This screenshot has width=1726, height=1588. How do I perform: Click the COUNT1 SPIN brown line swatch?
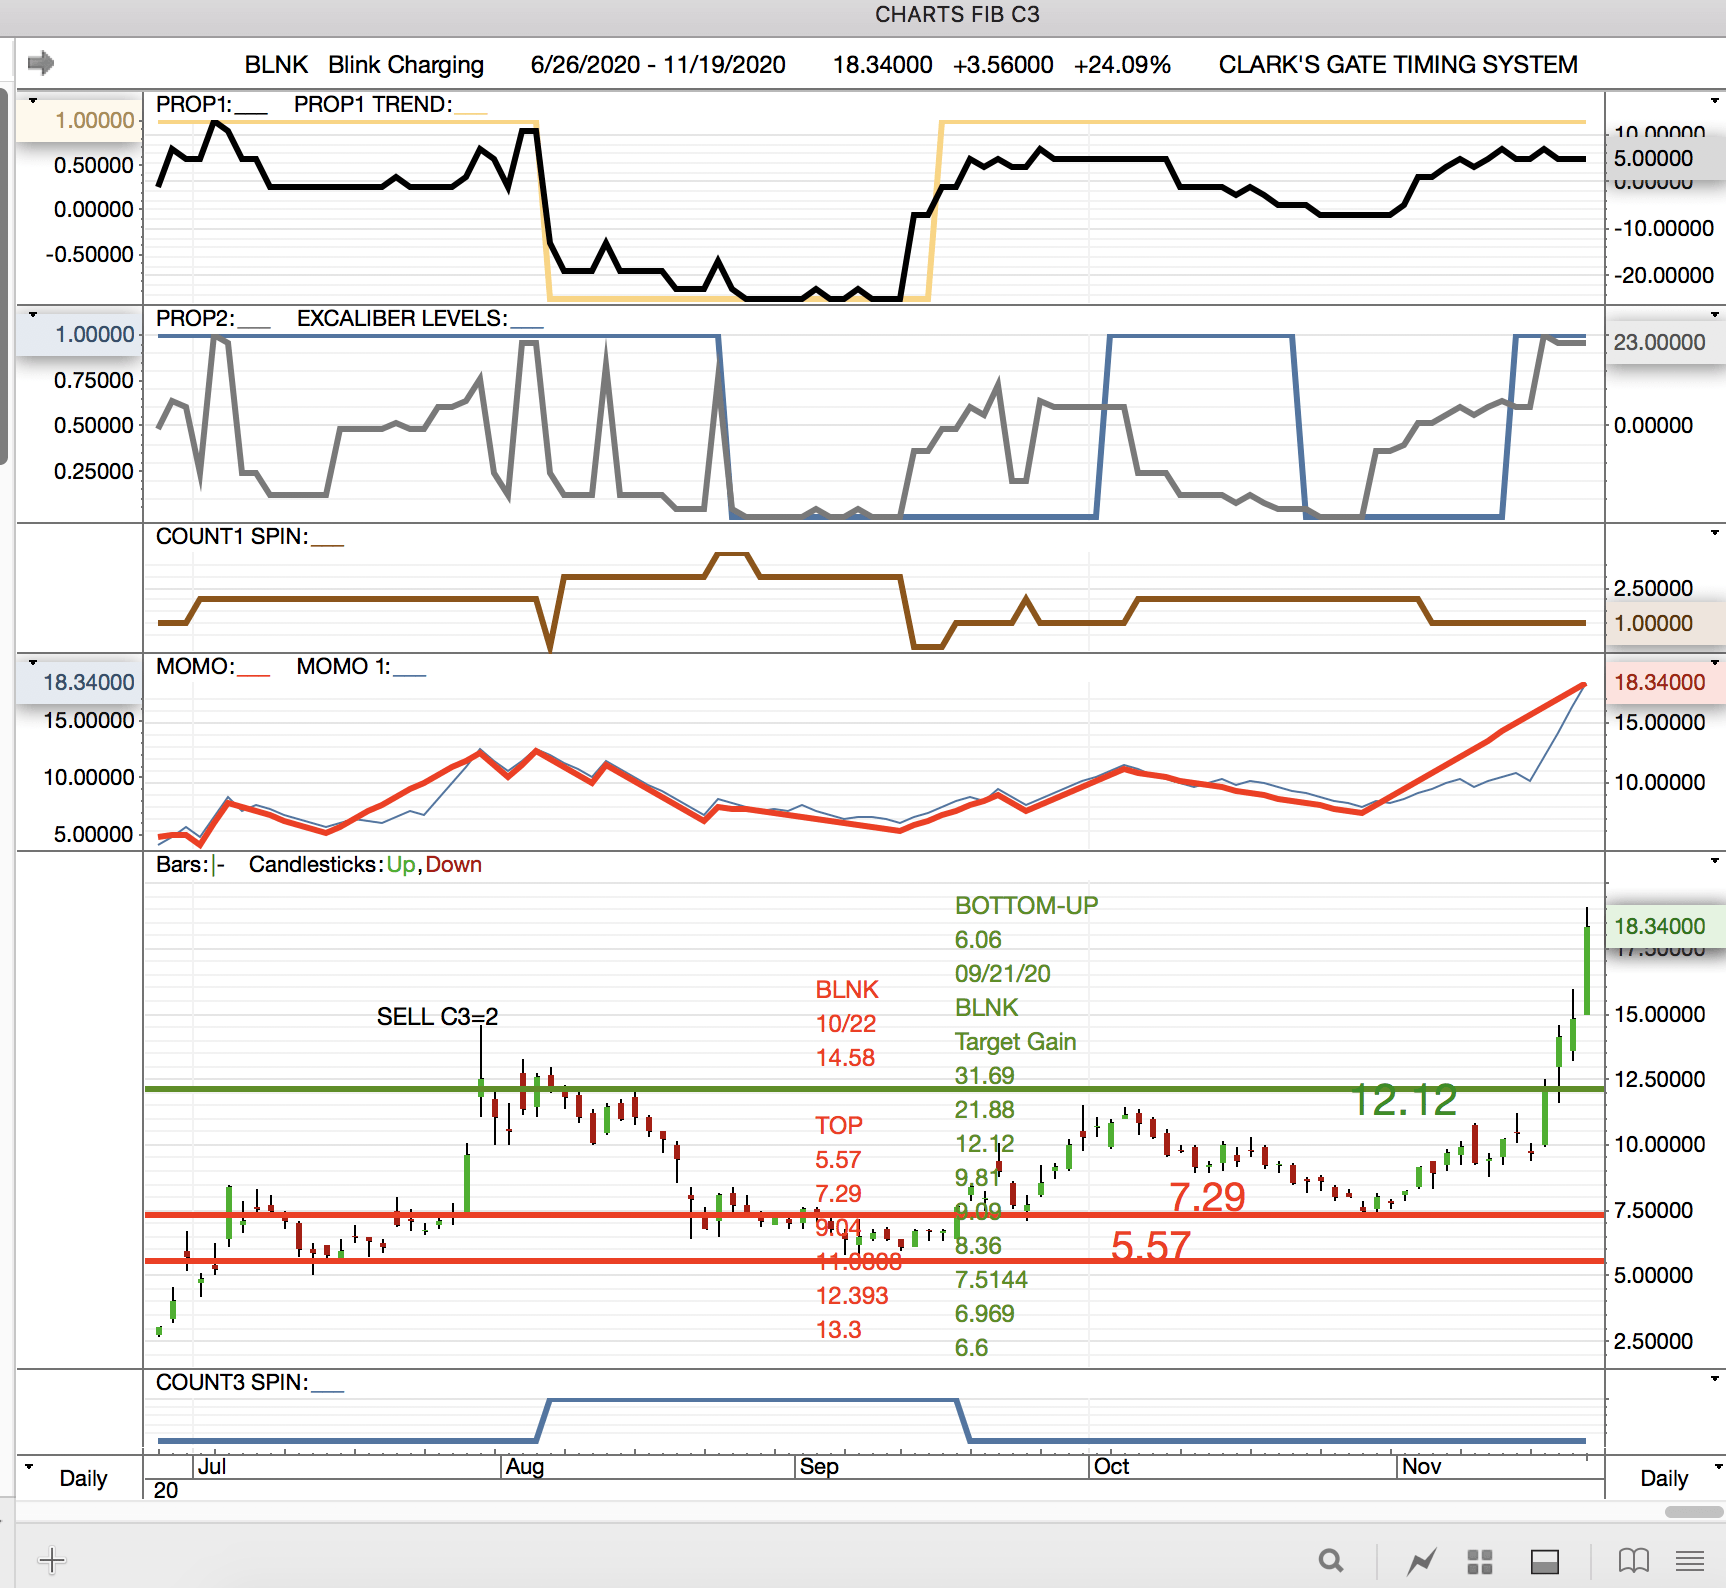(327, 545)
